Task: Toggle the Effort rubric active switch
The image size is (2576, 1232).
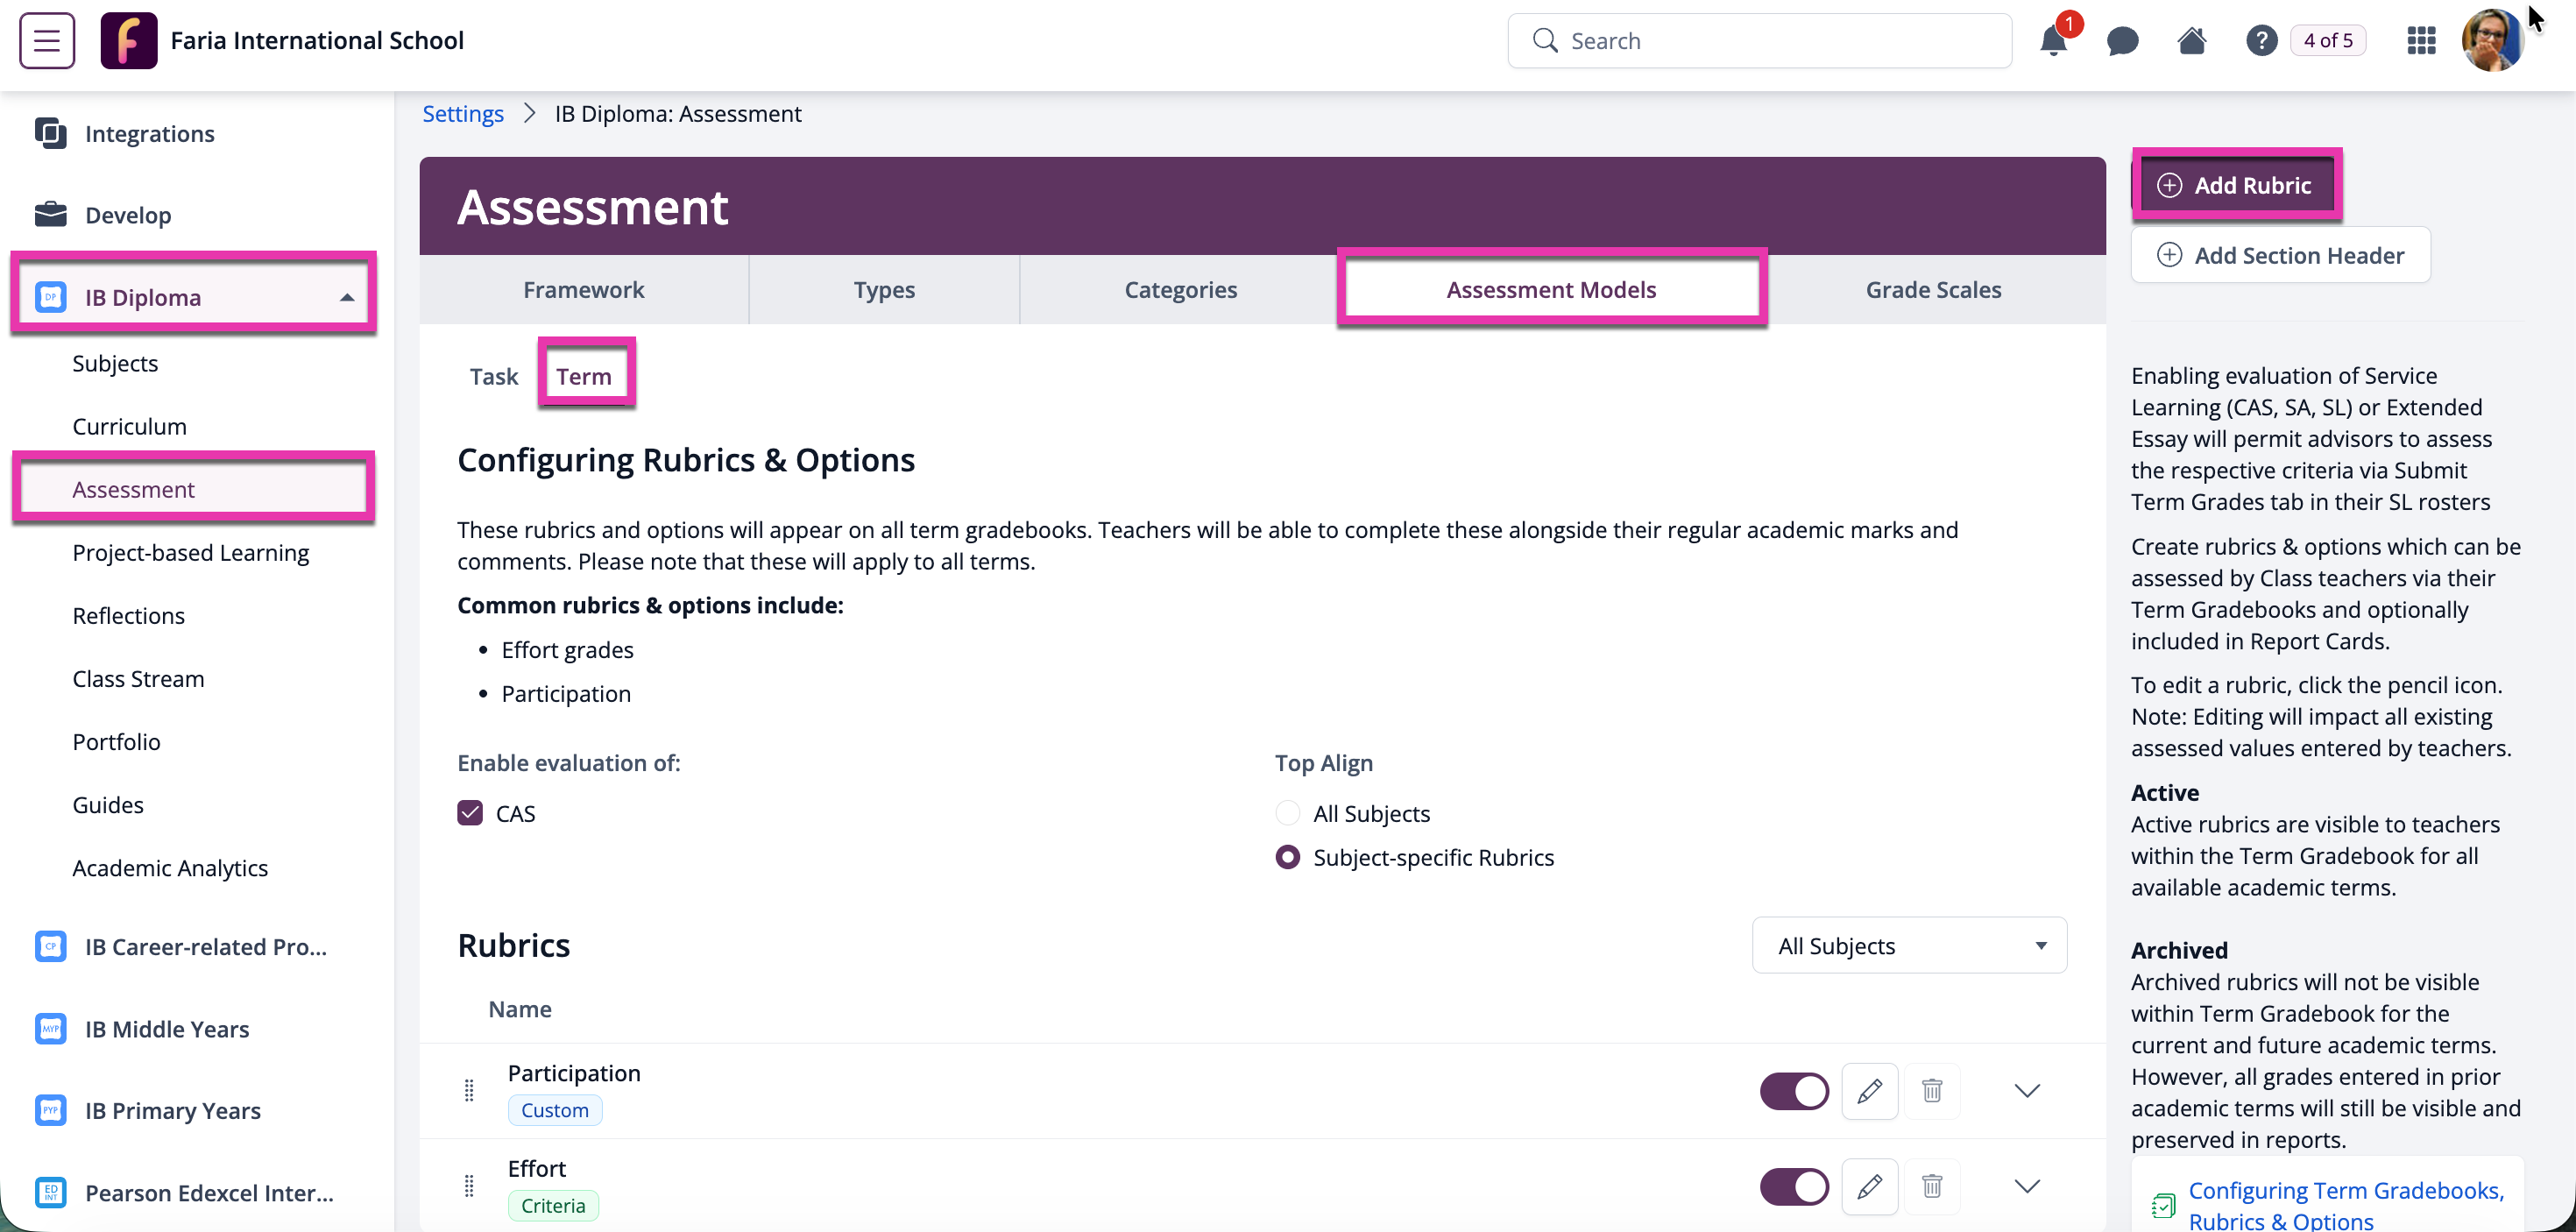Action: [1794, 1186]
